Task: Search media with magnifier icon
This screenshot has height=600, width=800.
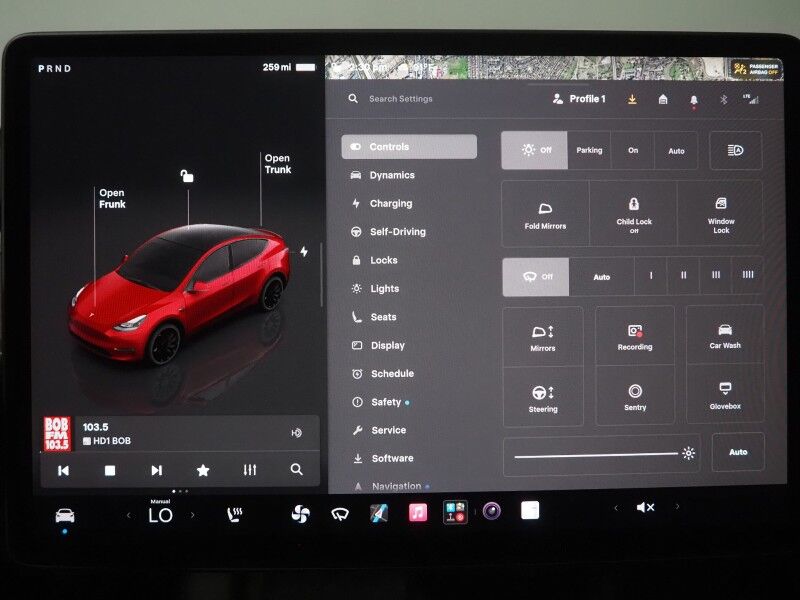Action: click(x=296, y=469)
